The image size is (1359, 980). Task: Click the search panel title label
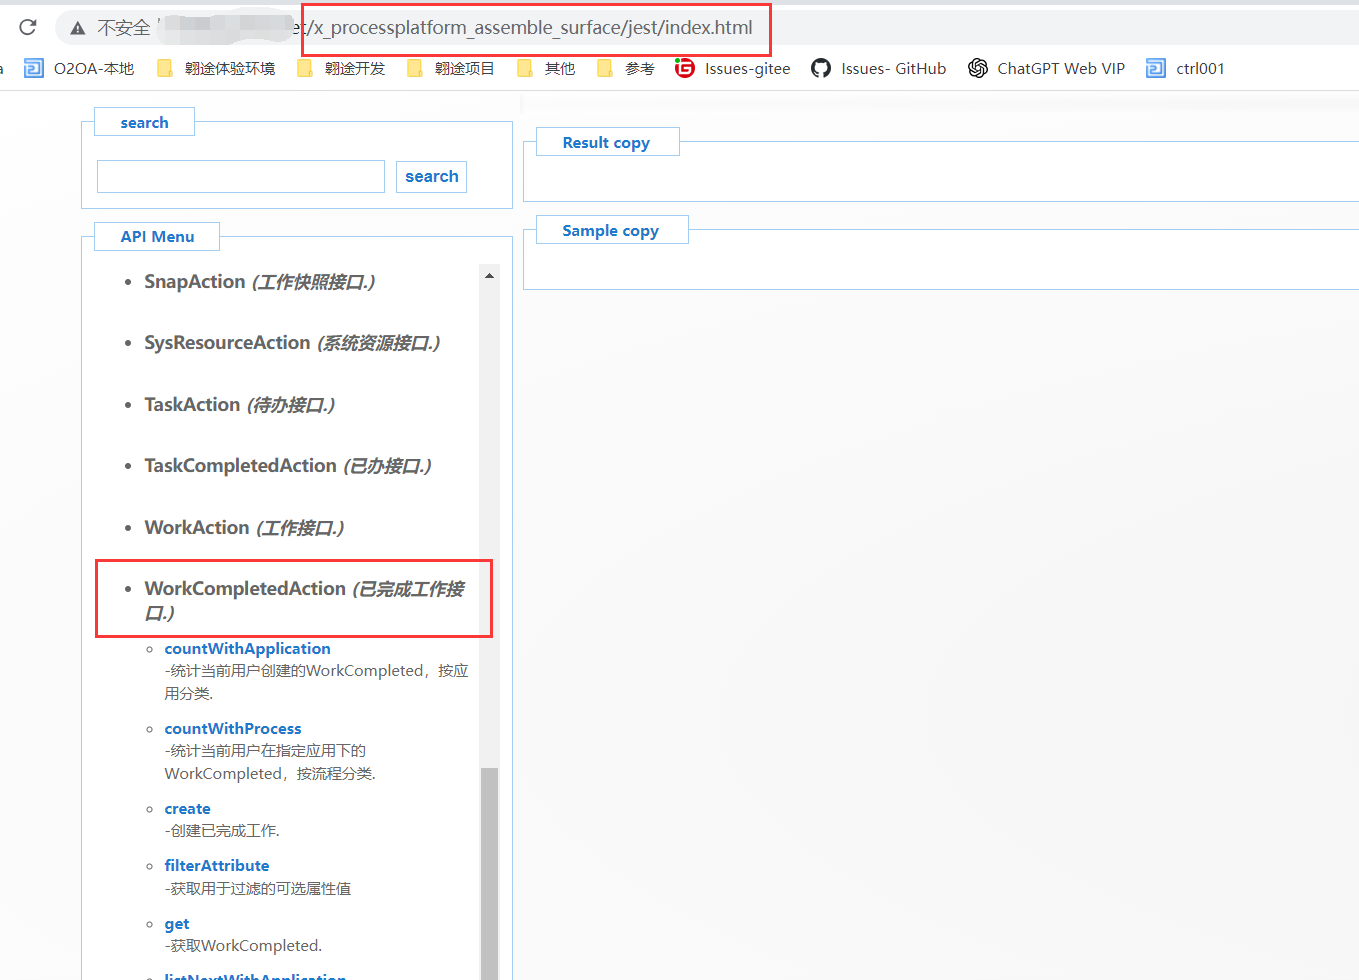144,122
